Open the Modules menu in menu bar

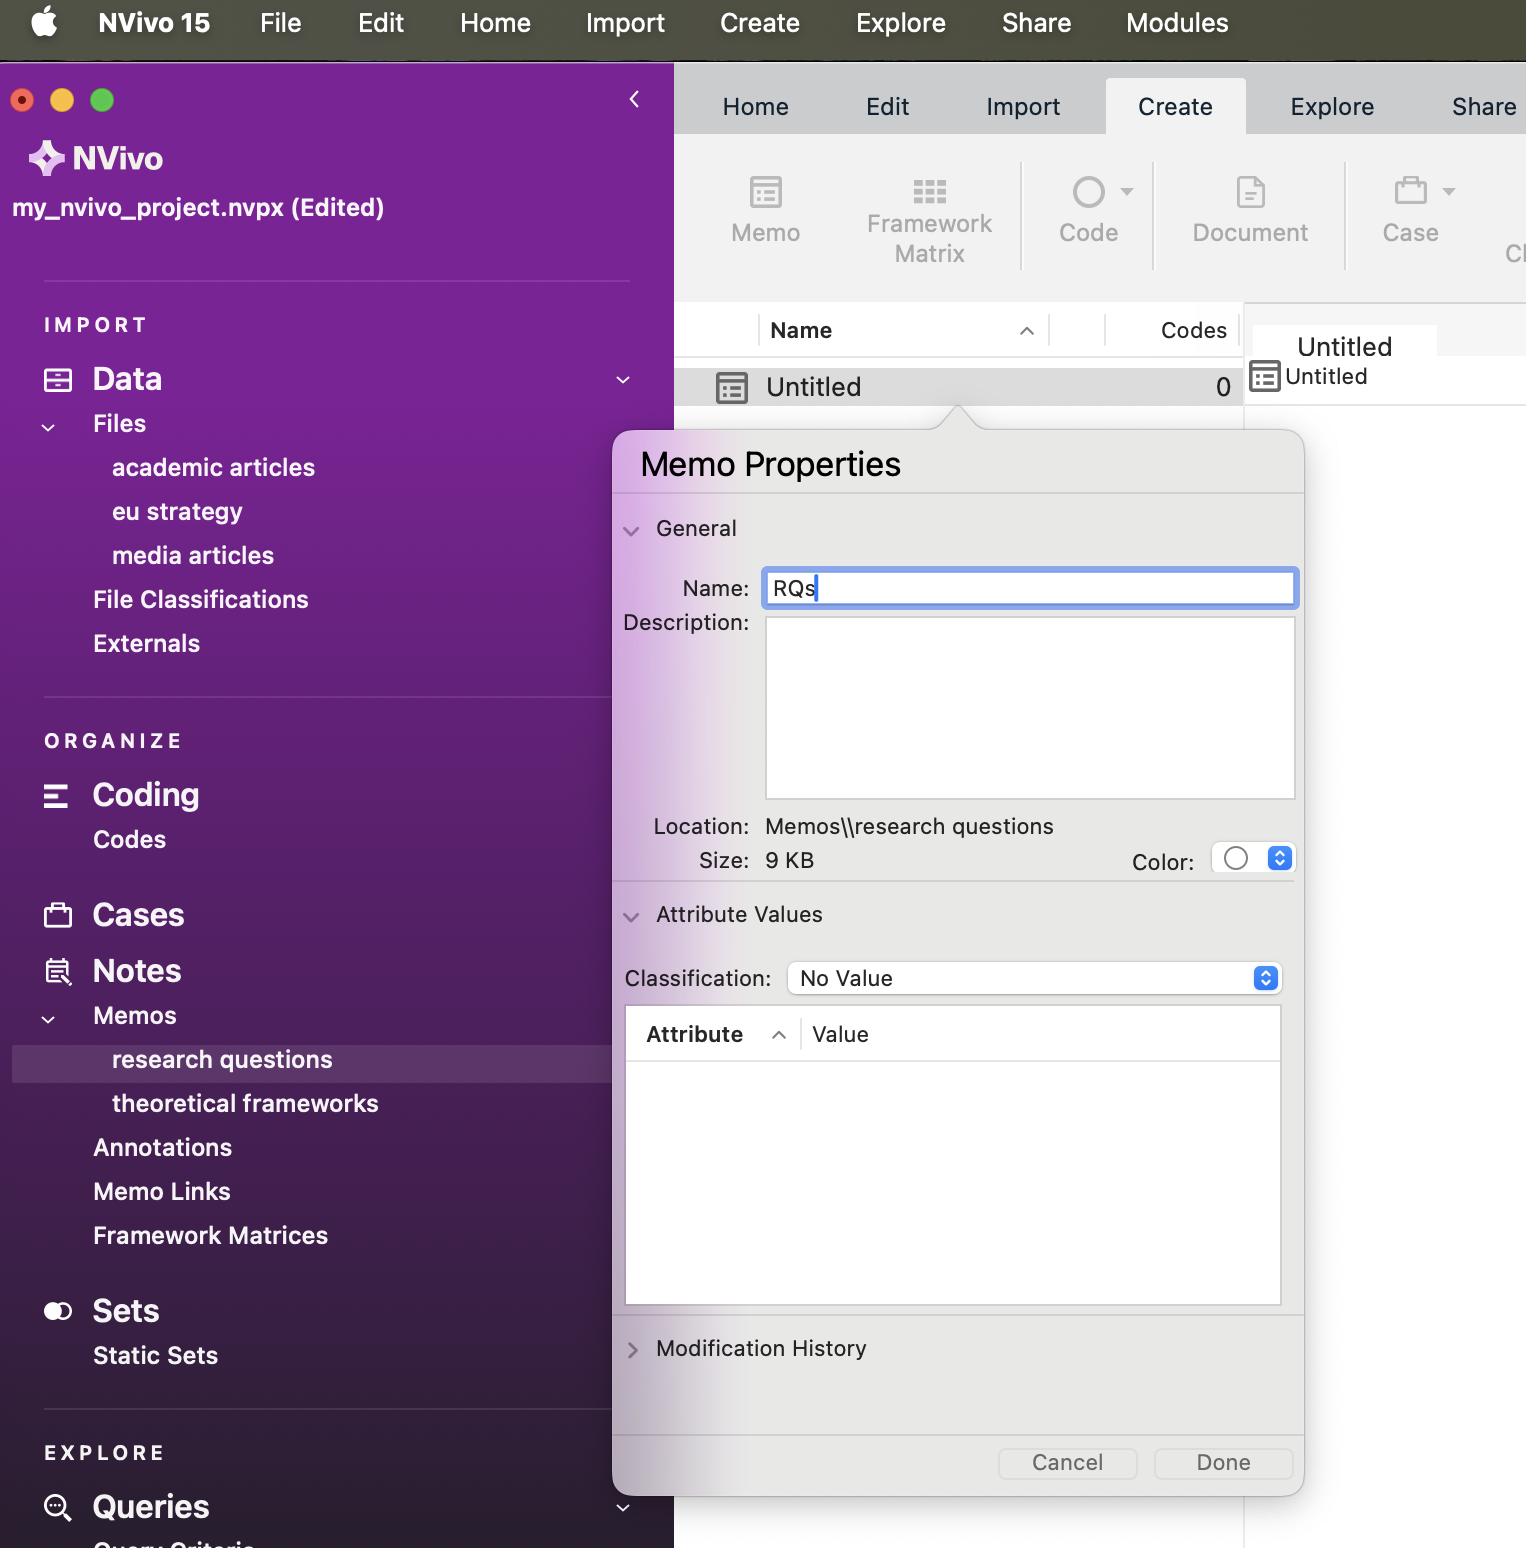1176,23
